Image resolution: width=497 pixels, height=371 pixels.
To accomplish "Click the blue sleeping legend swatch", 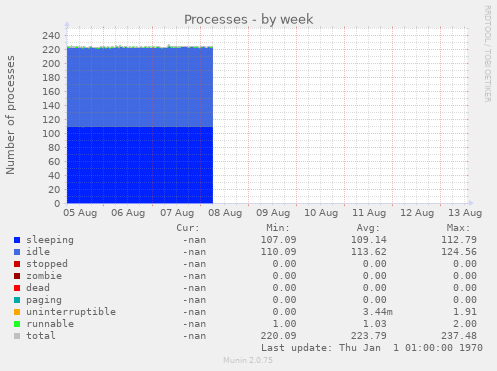I will click(17, 240).
